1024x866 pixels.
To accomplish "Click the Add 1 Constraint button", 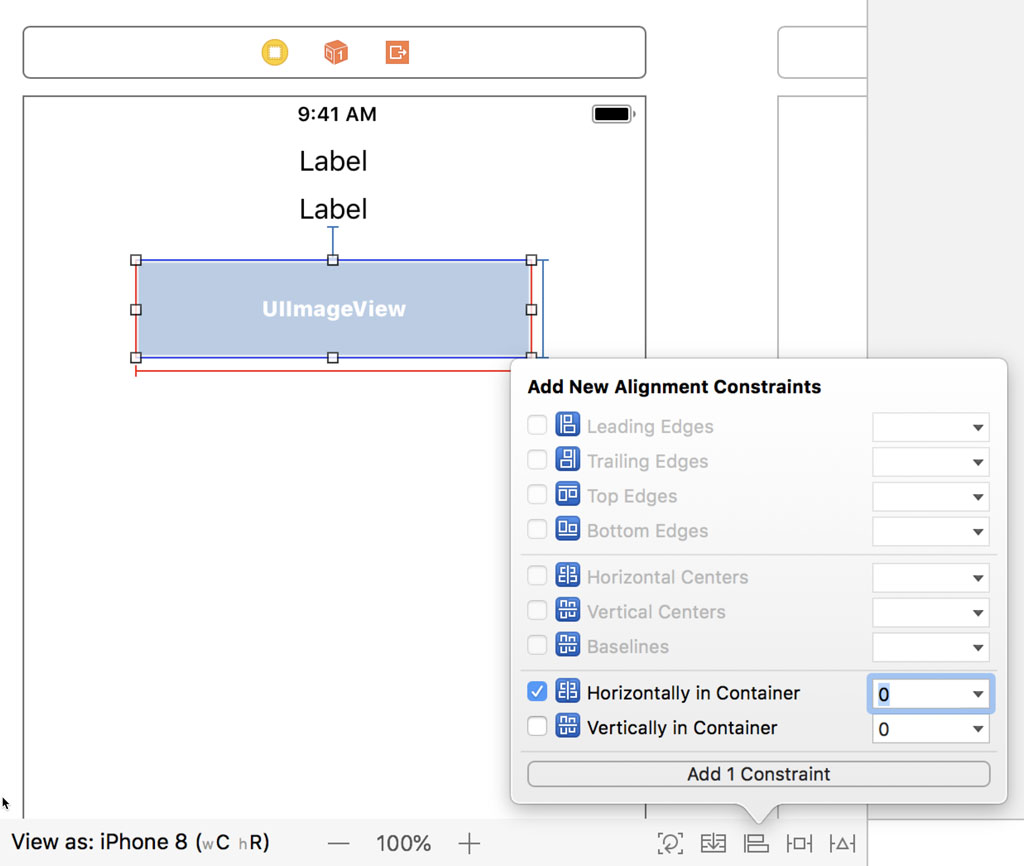I will pos(758,773).
